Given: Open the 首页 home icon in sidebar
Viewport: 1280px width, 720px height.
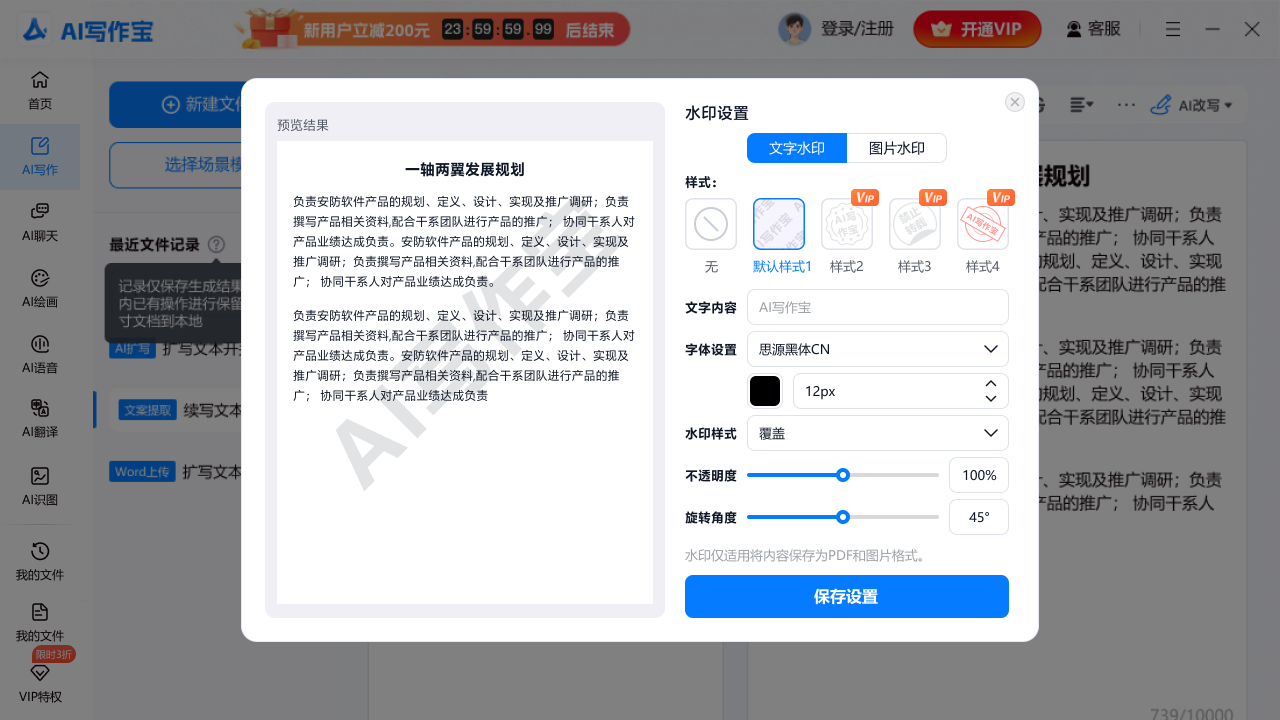Looking at the screenshot, I should click(x=40, y=80).
